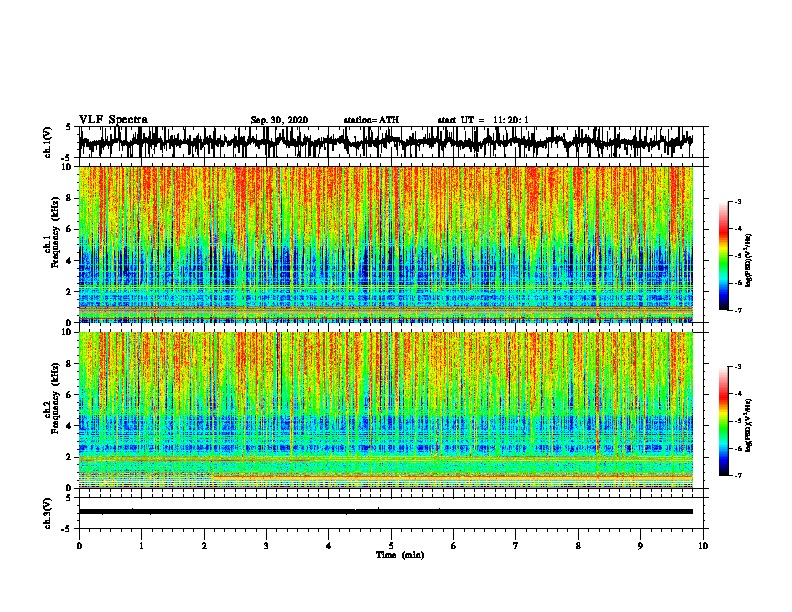Click time axis tick label "9"
The width and height of the screenshot is (792, 612).
(640, 545)
